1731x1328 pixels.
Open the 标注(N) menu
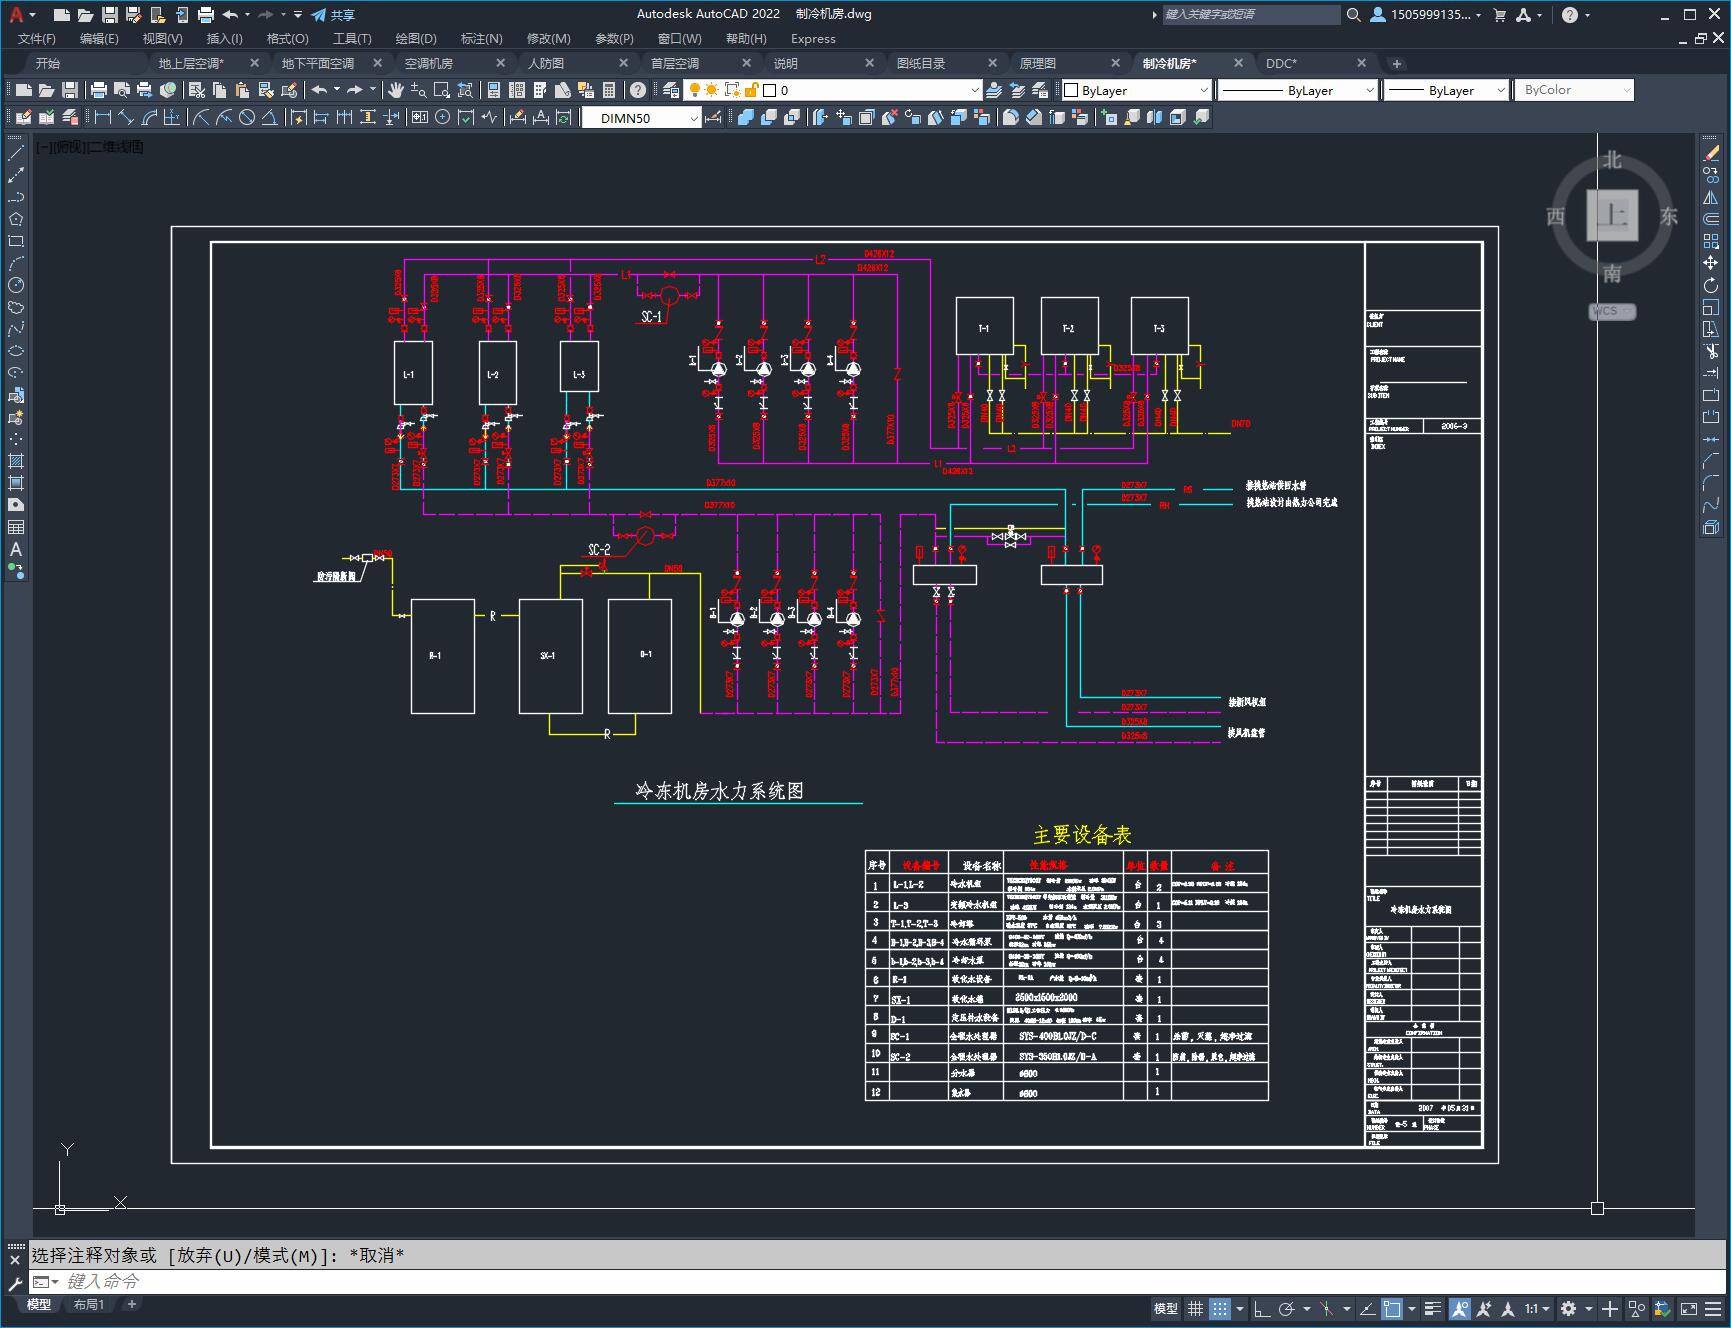coord(481,38)
